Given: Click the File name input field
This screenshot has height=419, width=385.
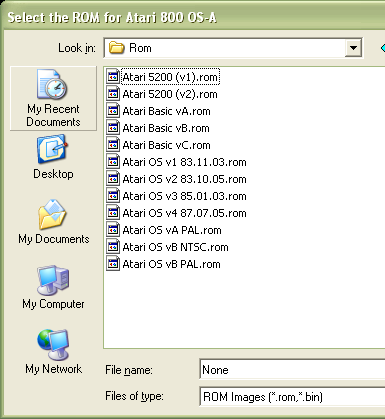Looking at the screenshot, I should 292,369.
